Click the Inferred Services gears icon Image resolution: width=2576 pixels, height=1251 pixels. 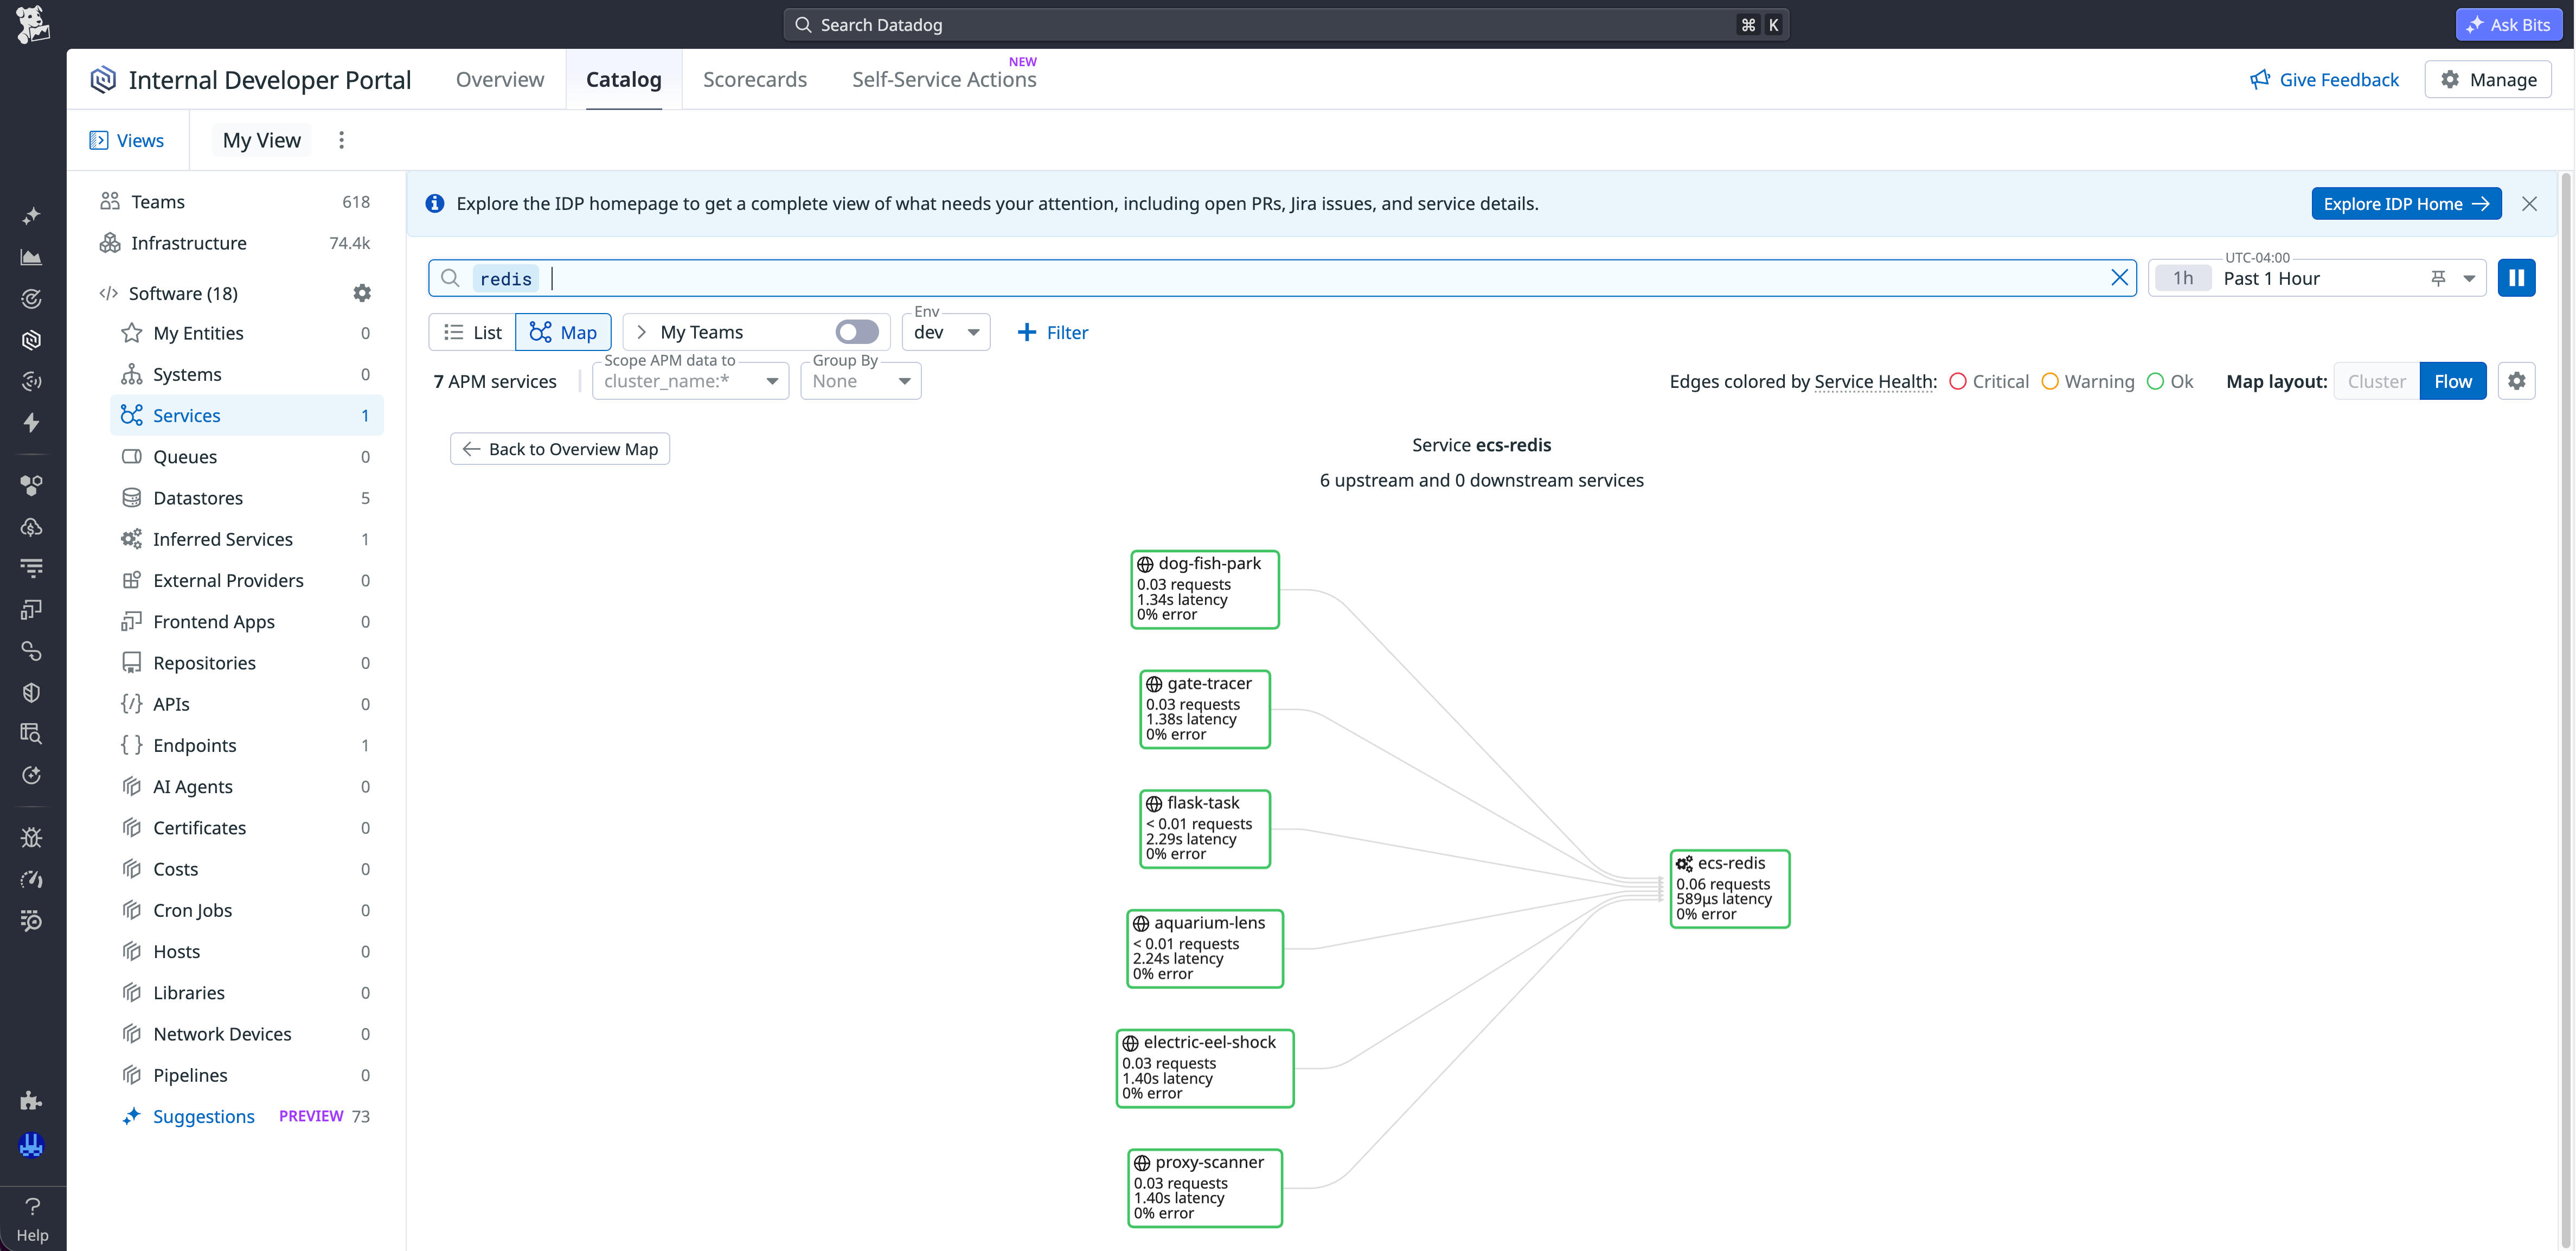coord(131,539)
